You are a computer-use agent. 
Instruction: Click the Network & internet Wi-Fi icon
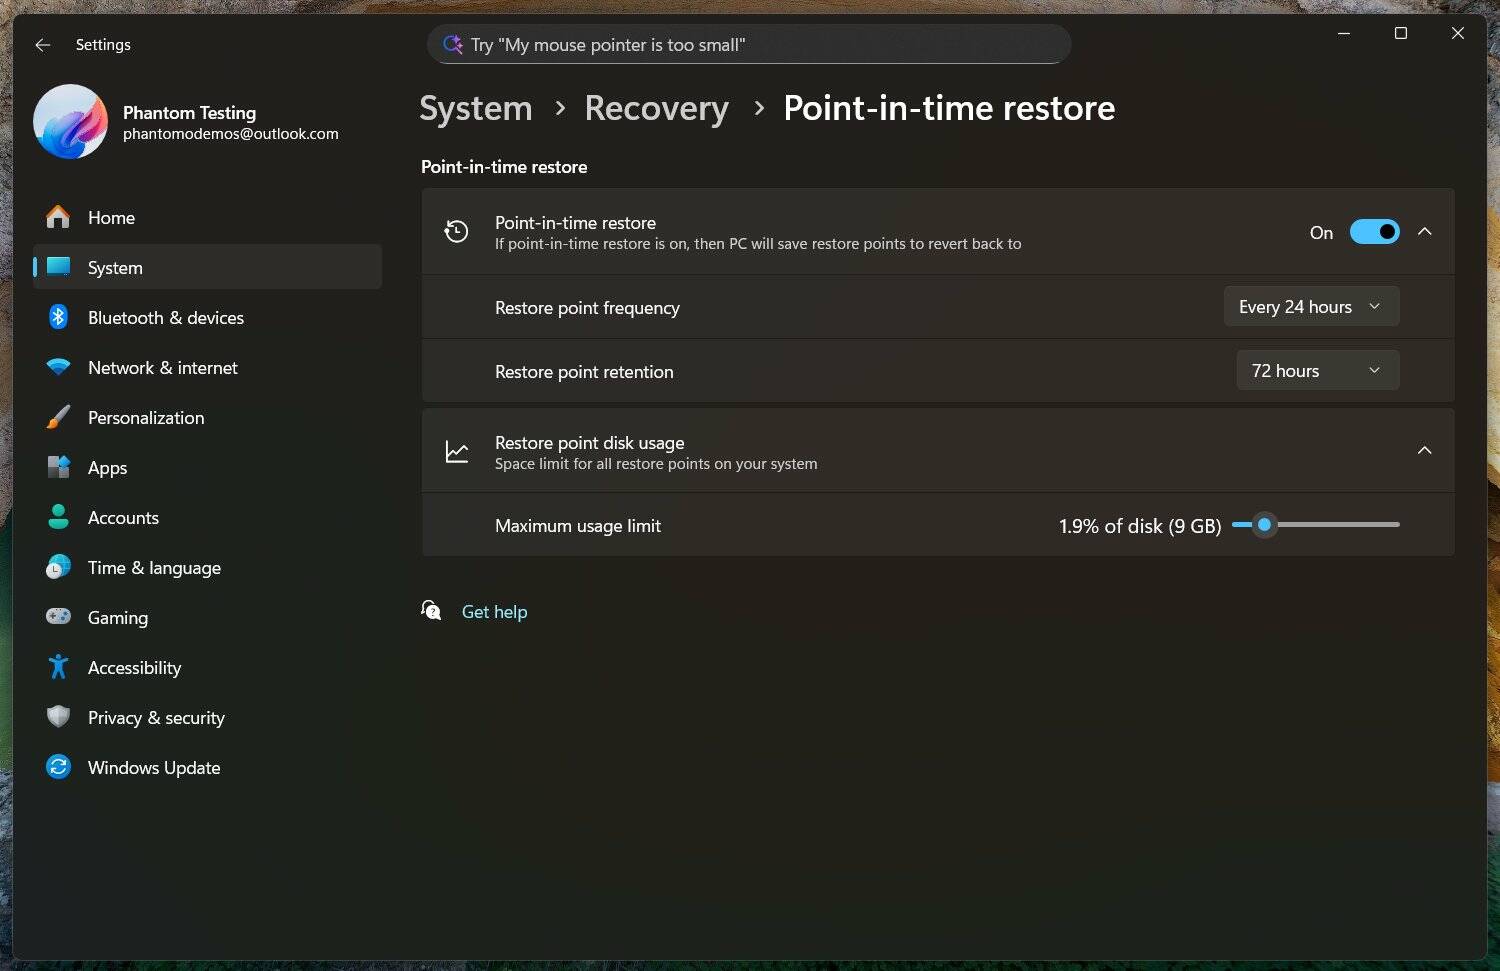click(58, 367)
